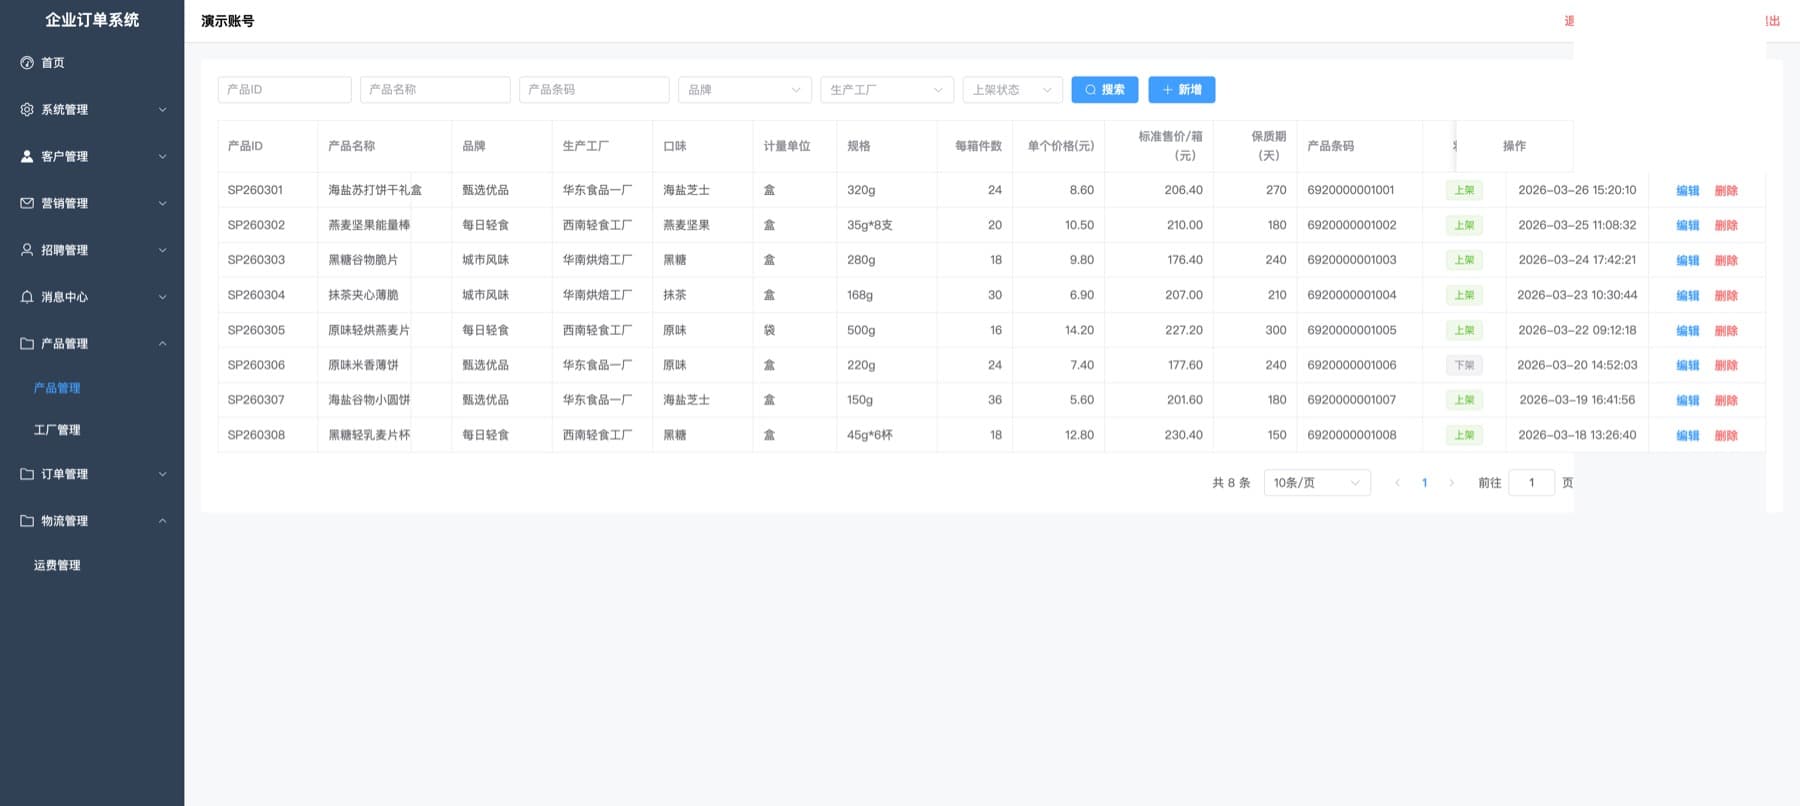The image size is (1800, 806).
Task: Click timestamp 2026-03-19 16:41:56
Action: [x=1577, y=400]
